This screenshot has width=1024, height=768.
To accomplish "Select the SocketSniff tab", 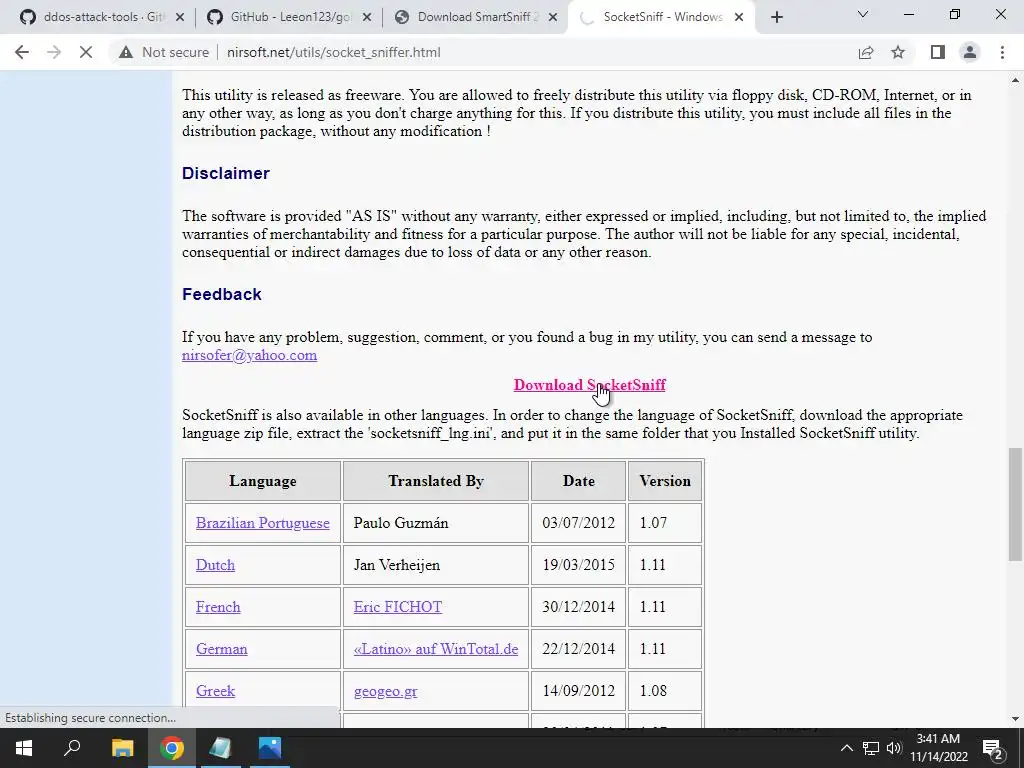I will (x=660, y=17).
